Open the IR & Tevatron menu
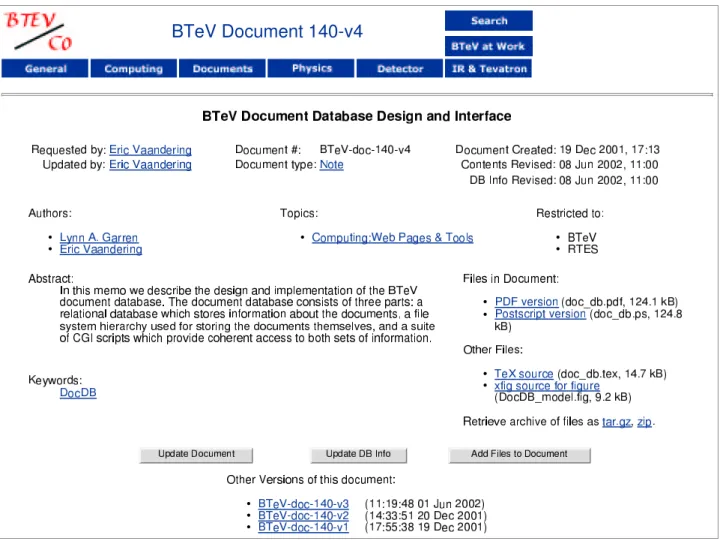The width and height of the screenshot is (723, 541). tap(489, 69)
